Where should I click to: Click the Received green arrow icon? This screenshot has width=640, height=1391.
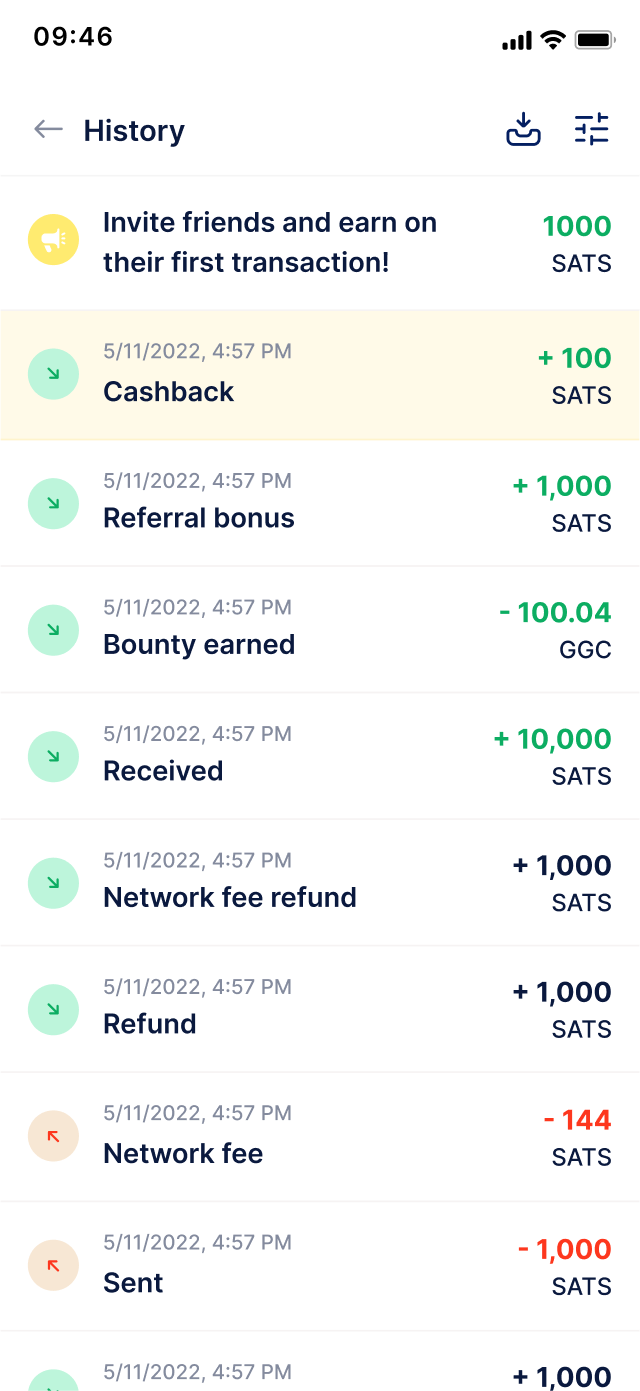53,756
